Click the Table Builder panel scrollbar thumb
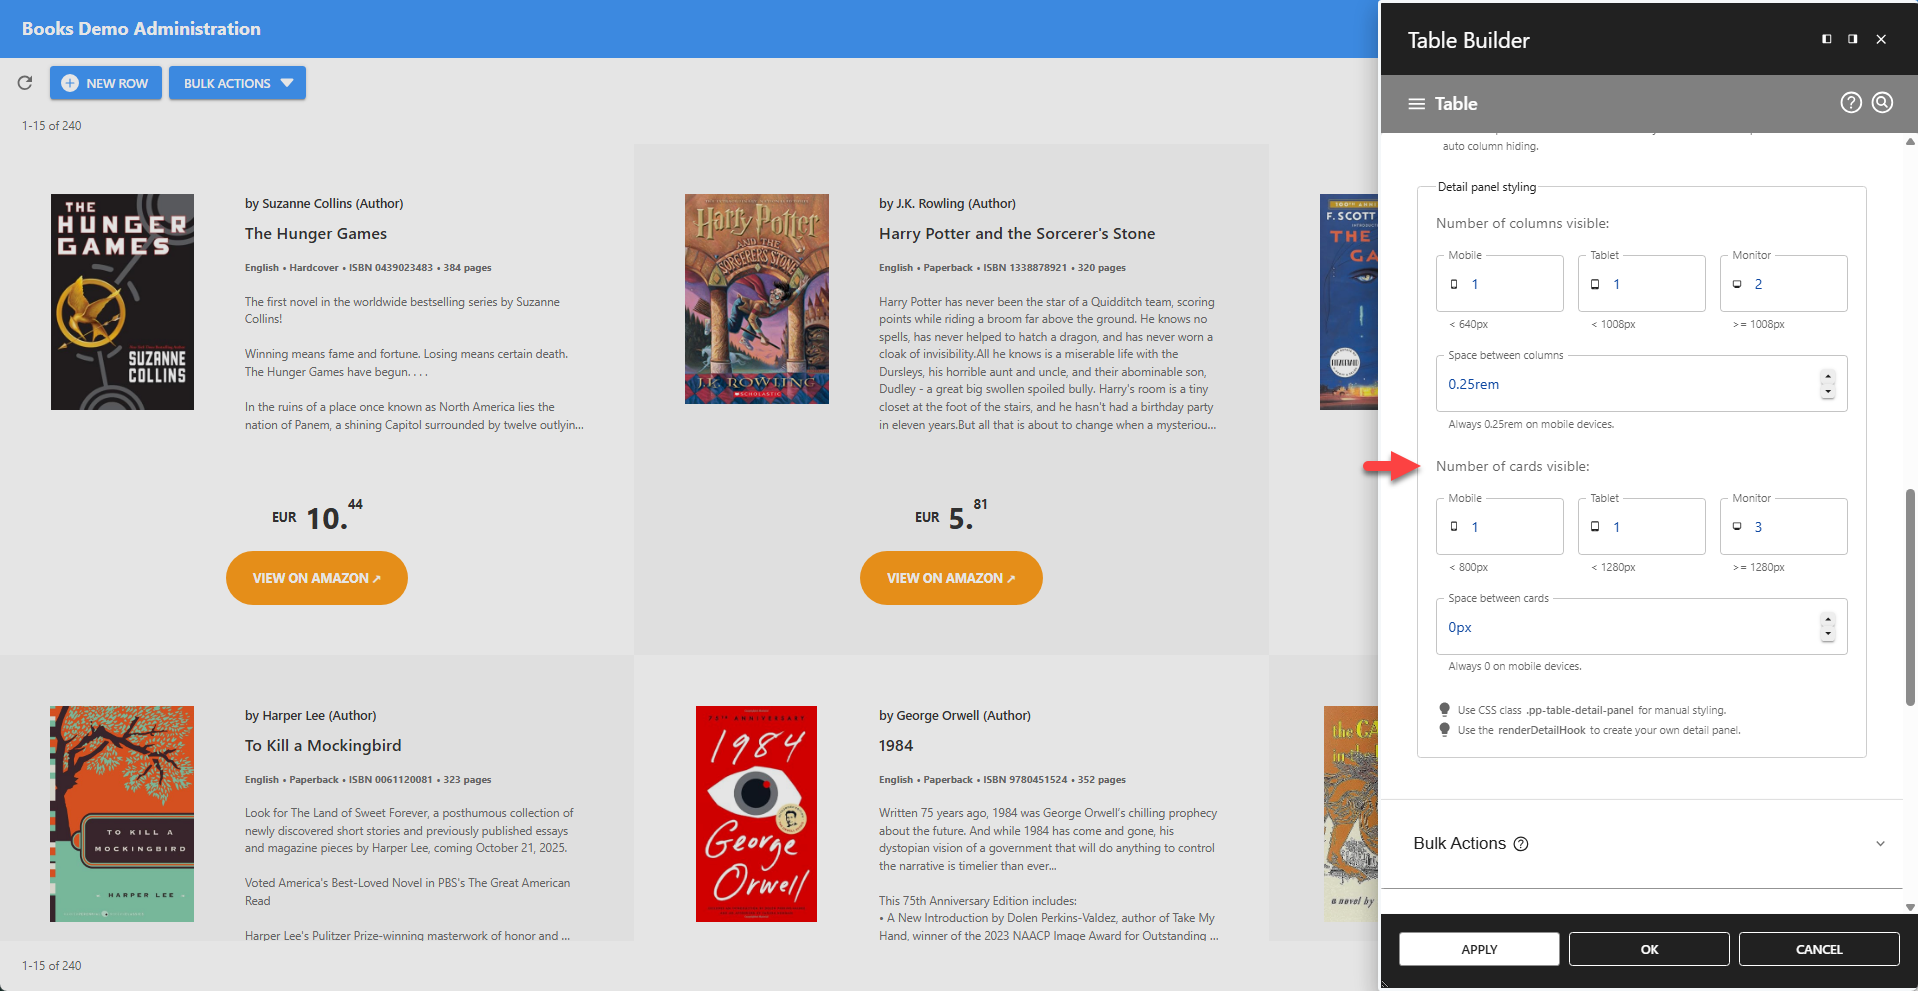Viewport: 1918px width, 991px height. pos(1910,597)
